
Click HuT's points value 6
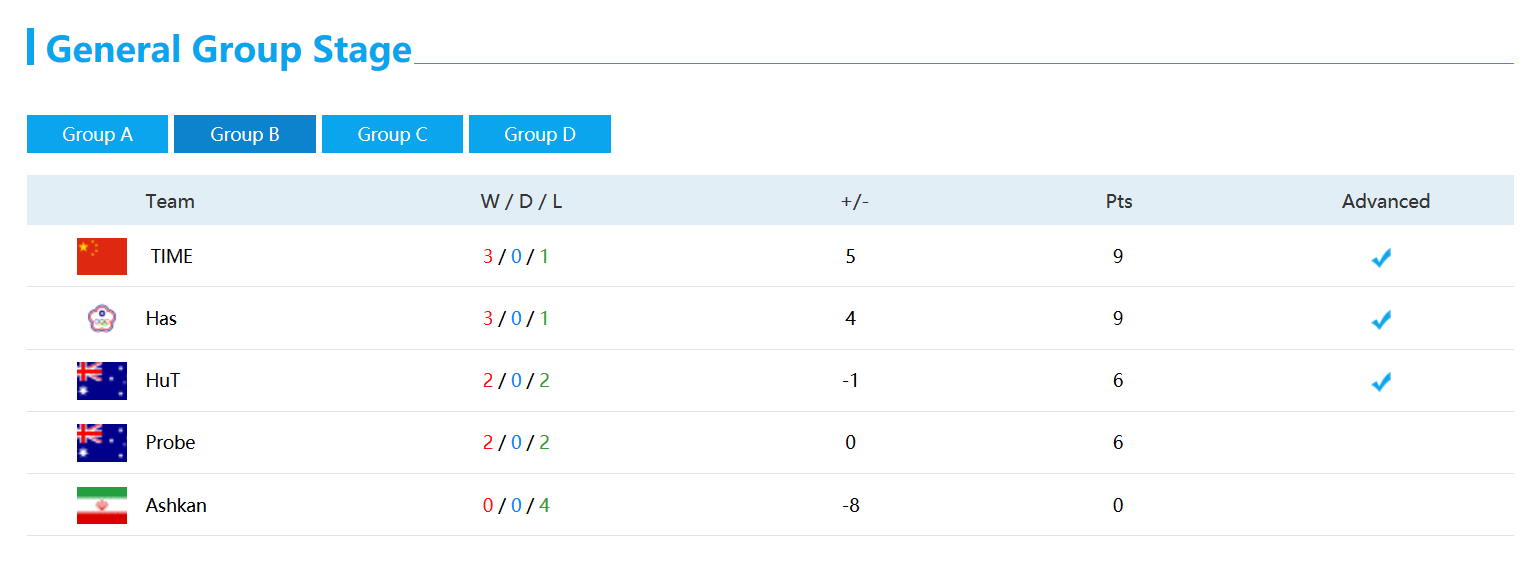tap(1118, 380)
